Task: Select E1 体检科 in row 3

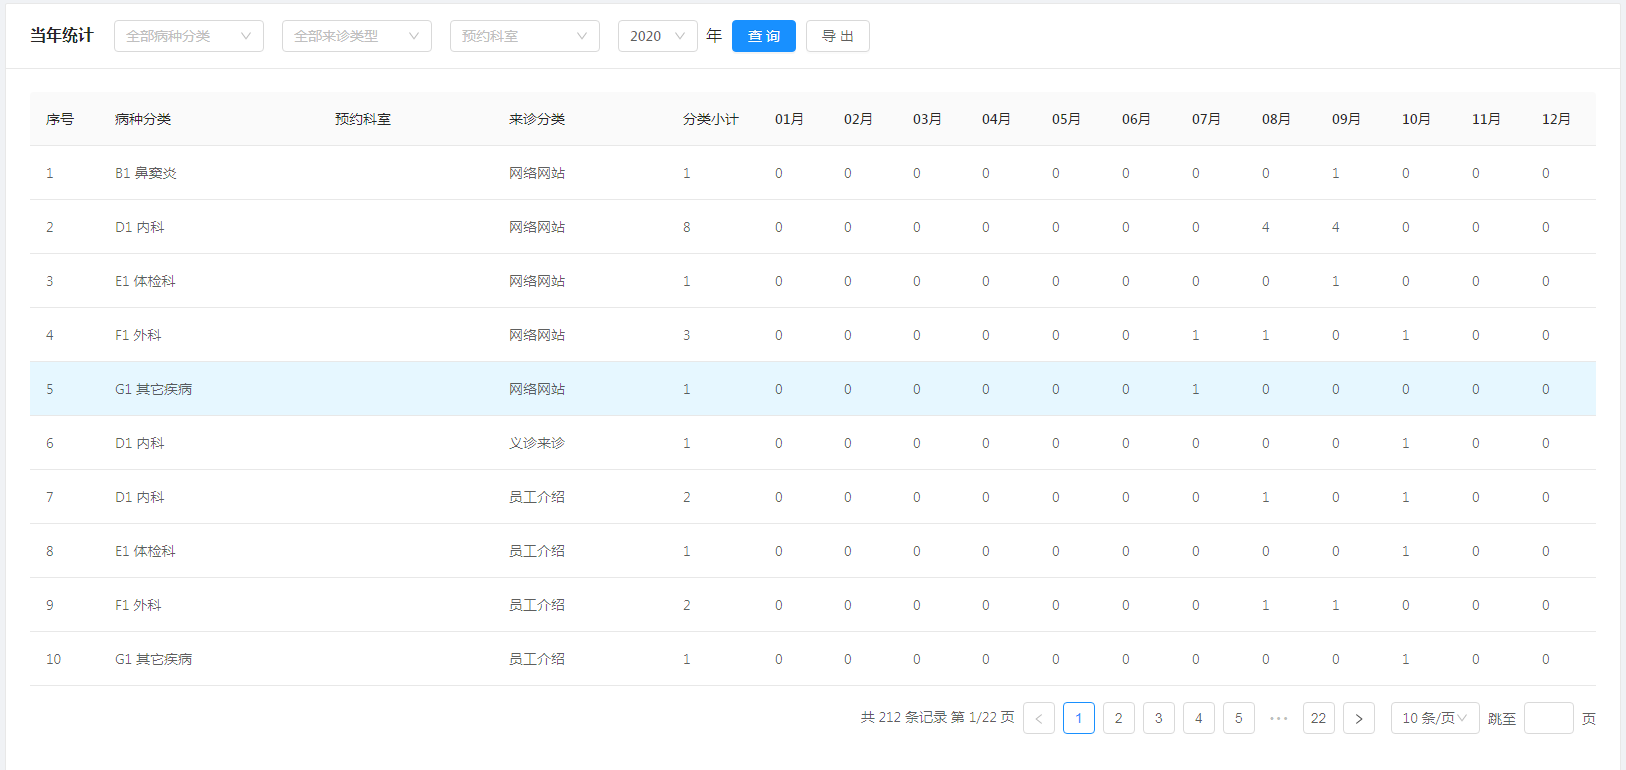Action: tap(145, 281)
